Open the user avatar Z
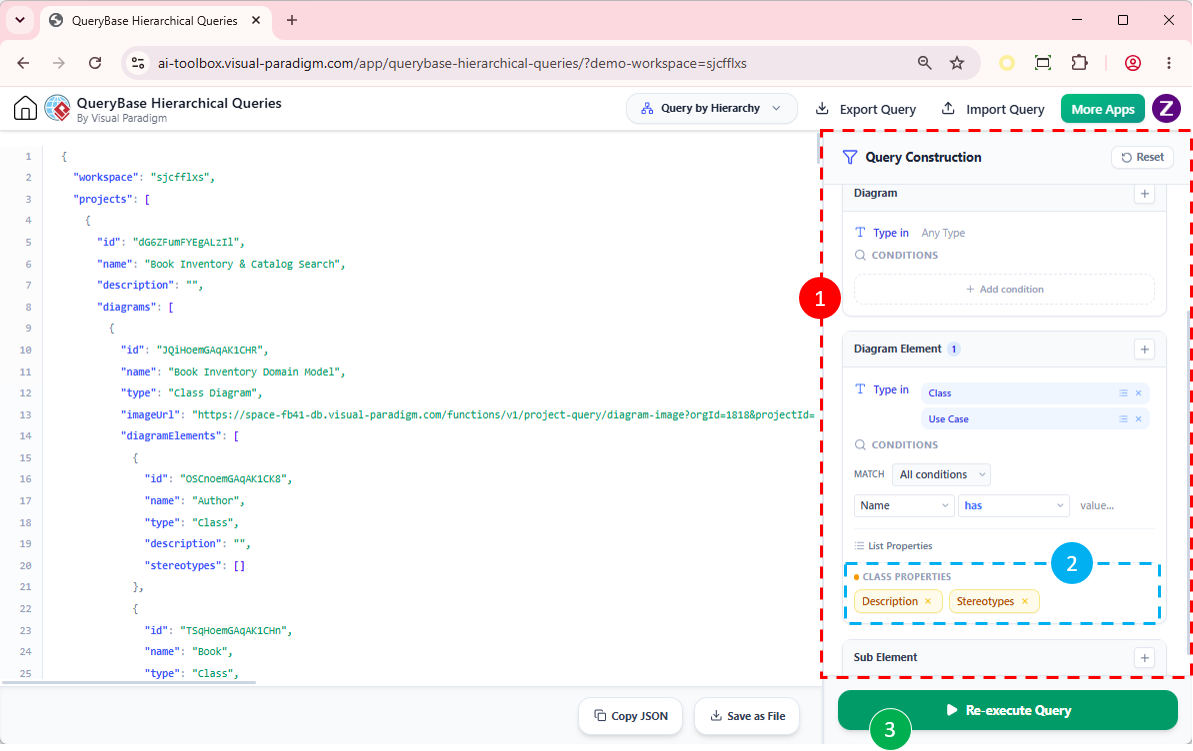The height and width of the screenshot is (751, 1193). 1166,109
